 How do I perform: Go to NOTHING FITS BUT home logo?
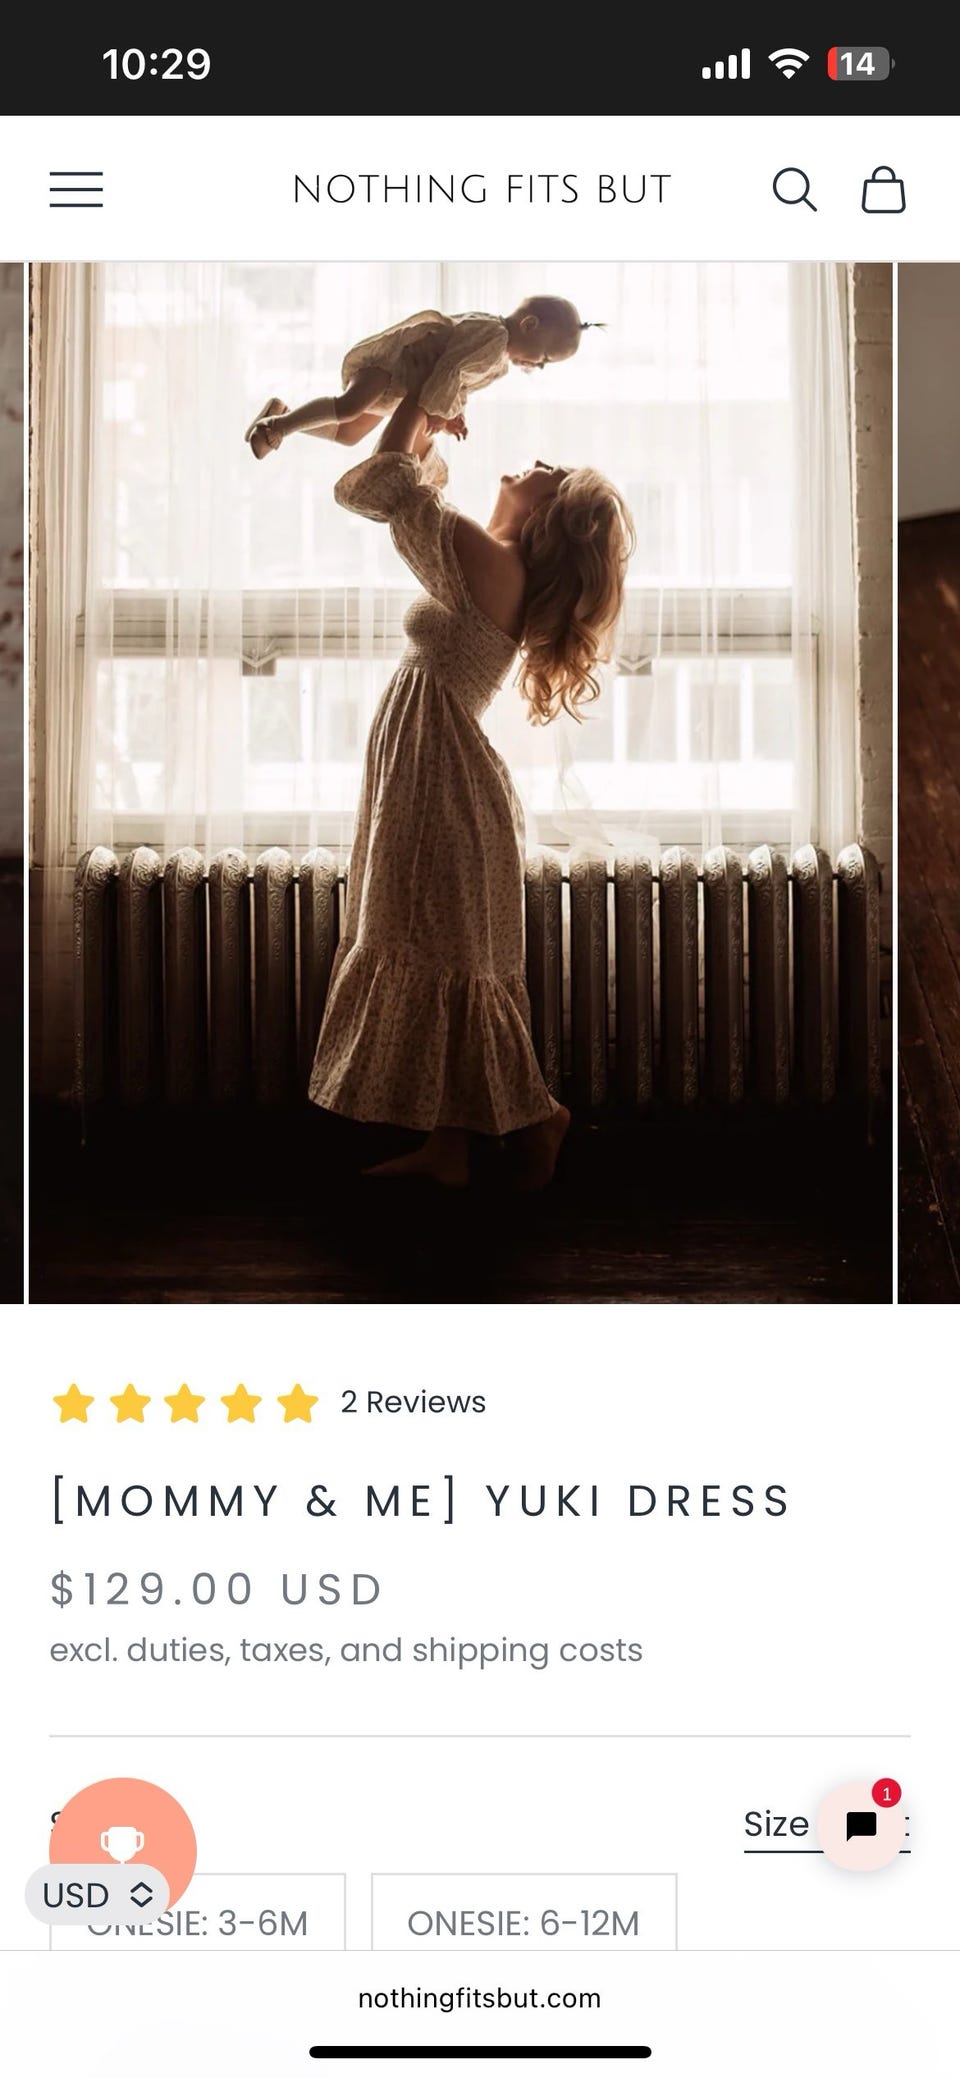pyautogui.click(x=481, y=189)
